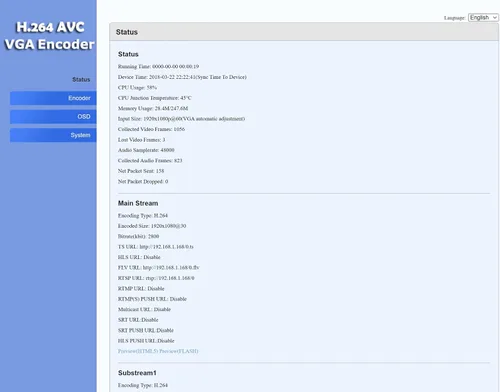
Task: Go to the System page
Action: tap(53, 135)
